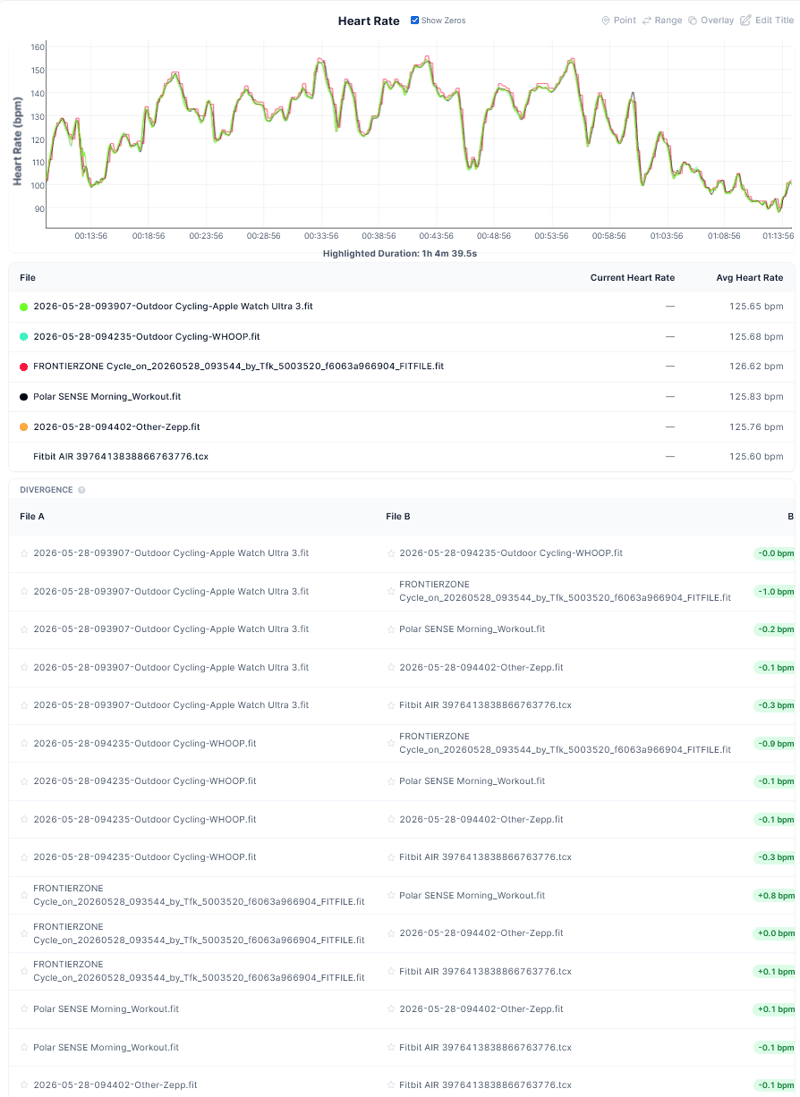Open the Edit Title pencil icon
The height and width of the screenshot is (1097, 800).
(745, 20)
